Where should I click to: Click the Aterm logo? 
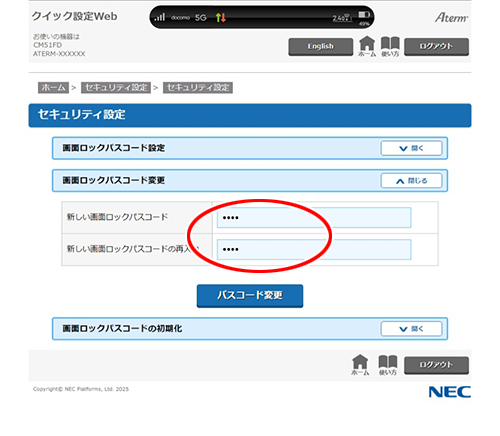click(451, 17)
